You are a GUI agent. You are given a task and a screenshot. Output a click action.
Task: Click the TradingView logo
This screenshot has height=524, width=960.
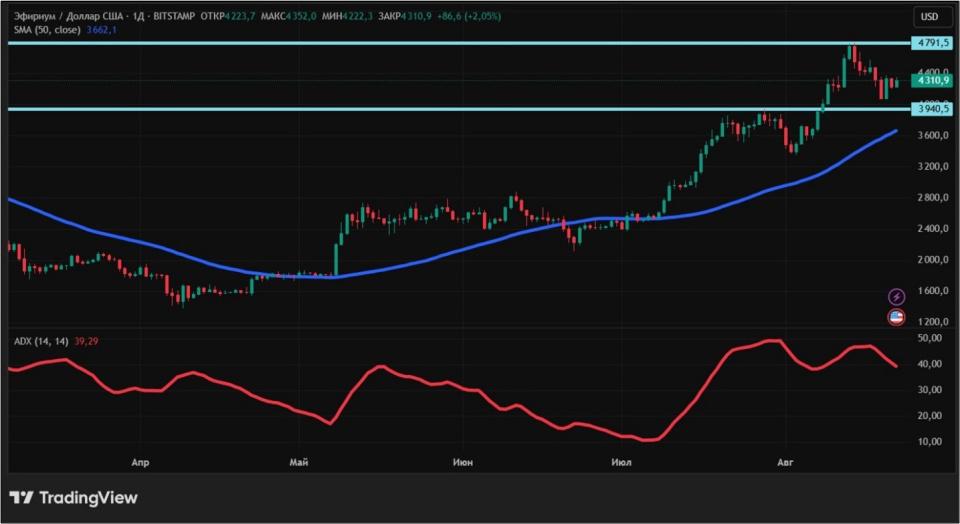tap(73, 498)
